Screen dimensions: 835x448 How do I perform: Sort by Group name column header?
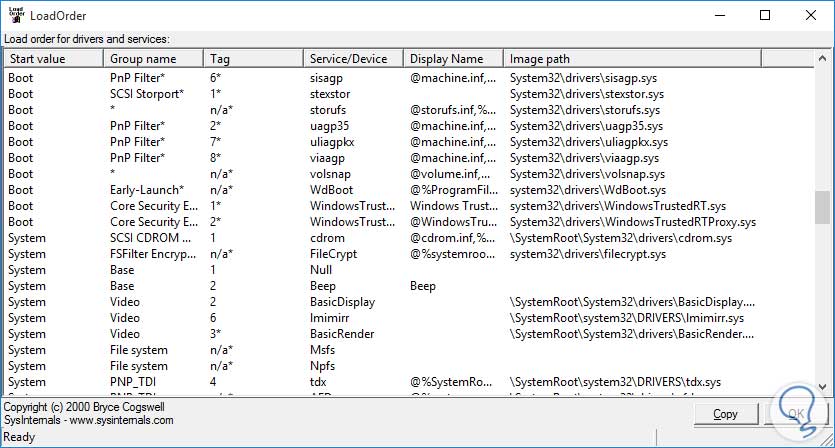coord(153,59)
